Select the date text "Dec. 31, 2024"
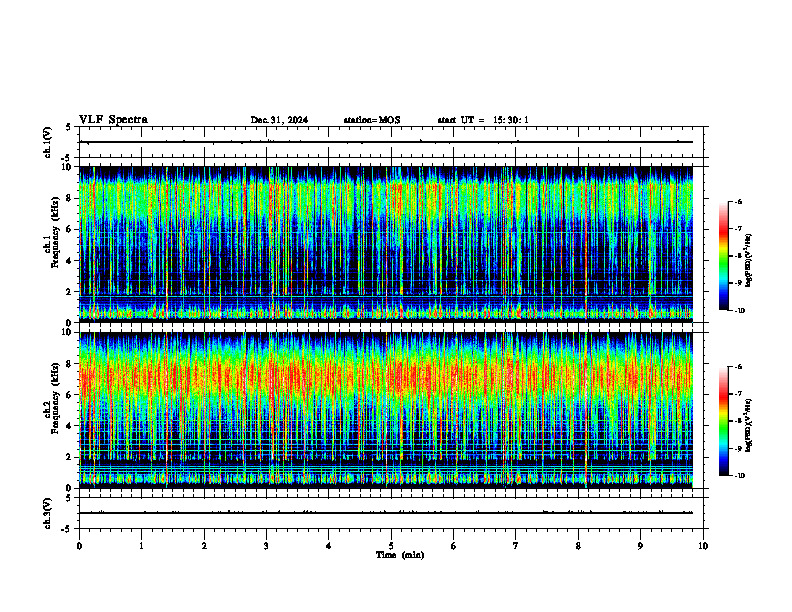This screenshot has height=612, width=792. click(x=279, y=120)
